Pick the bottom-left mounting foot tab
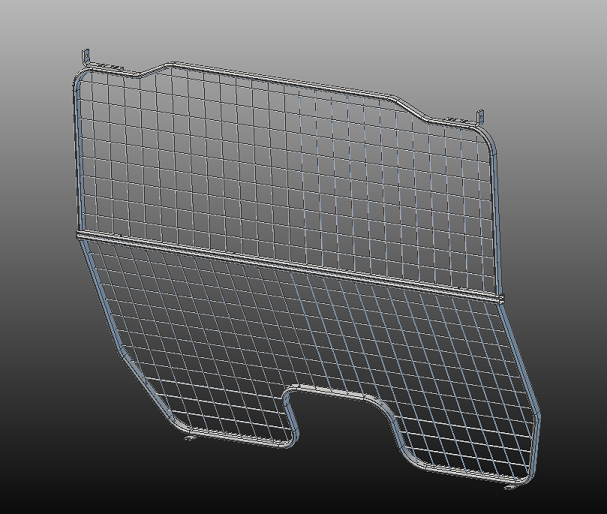 [x=190, y=438]
